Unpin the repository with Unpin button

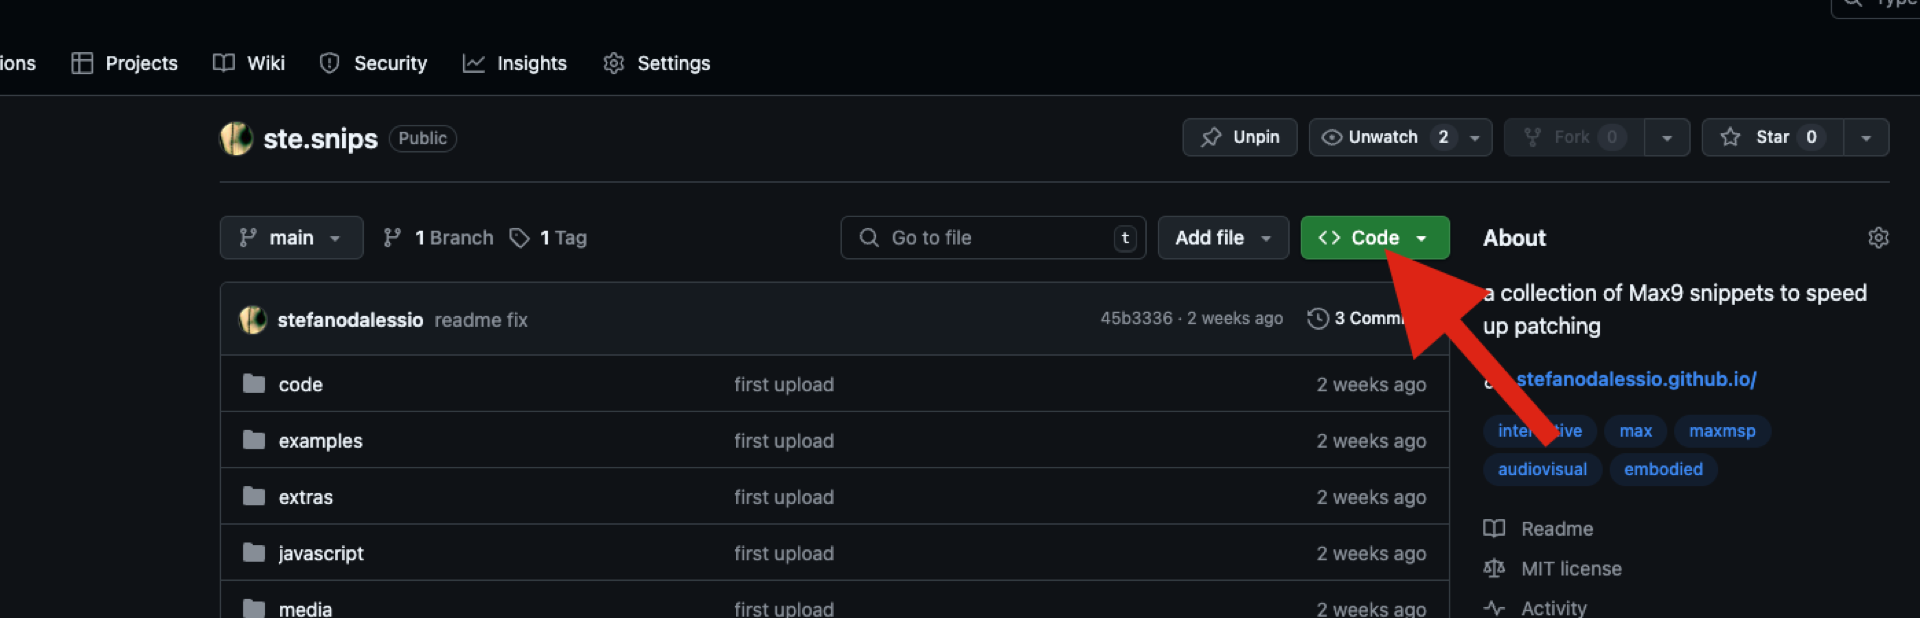(x=1239, y=138)
